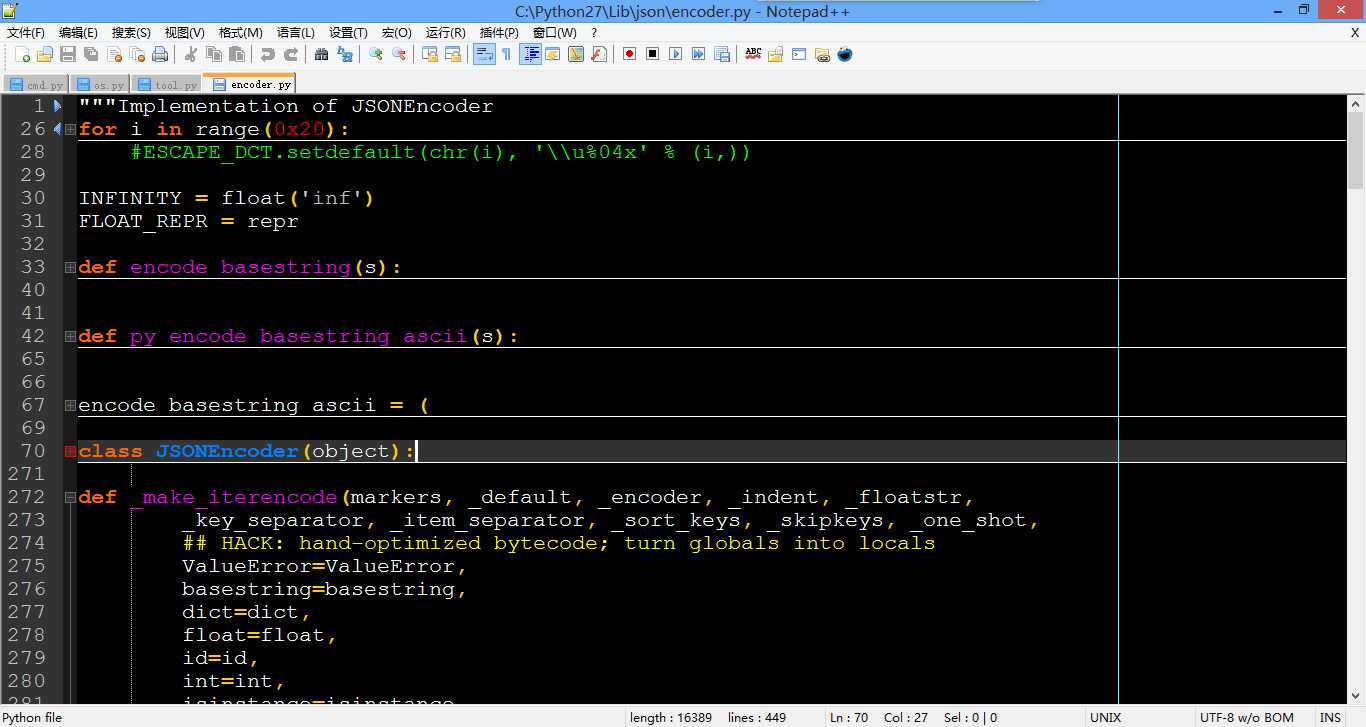Click 'Python file' status bar text
Image resolution: width=1366 pixels, height=727 pixels.
(x=32, y=718)
